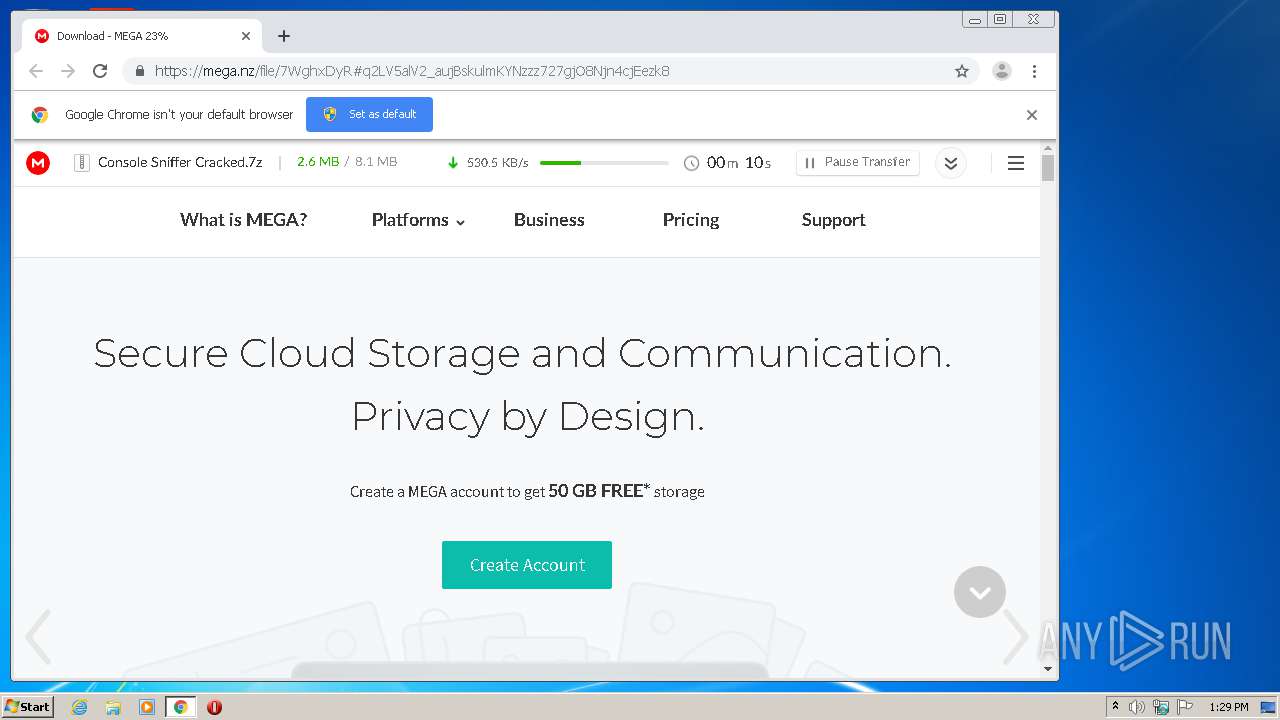Dismiss the default browser notification bar
The width and height of the screenshot is (1280, 720).
coord(1032,115)
